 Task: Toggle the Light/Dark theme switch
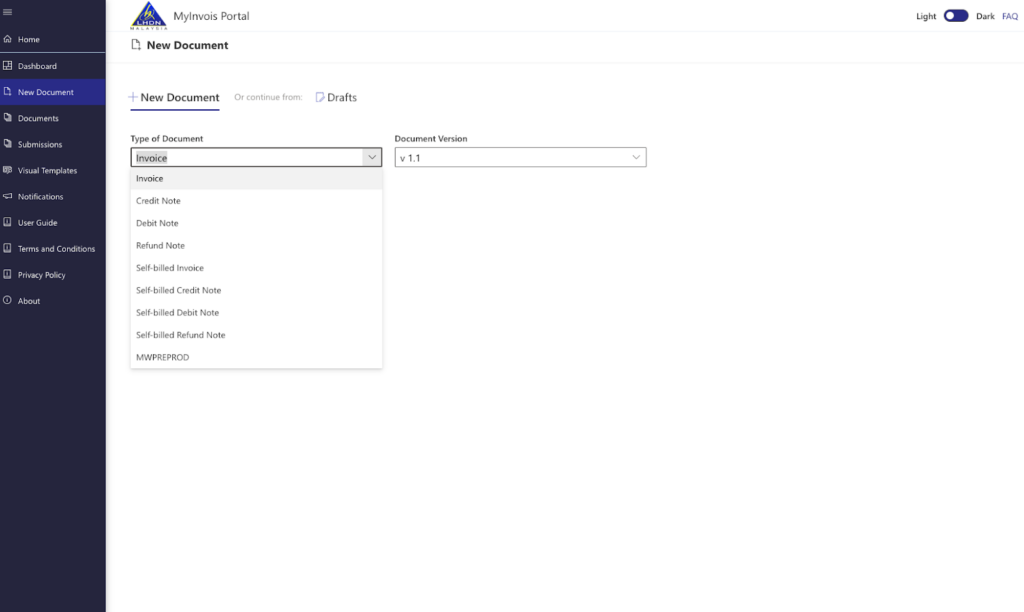coord(956,16)
